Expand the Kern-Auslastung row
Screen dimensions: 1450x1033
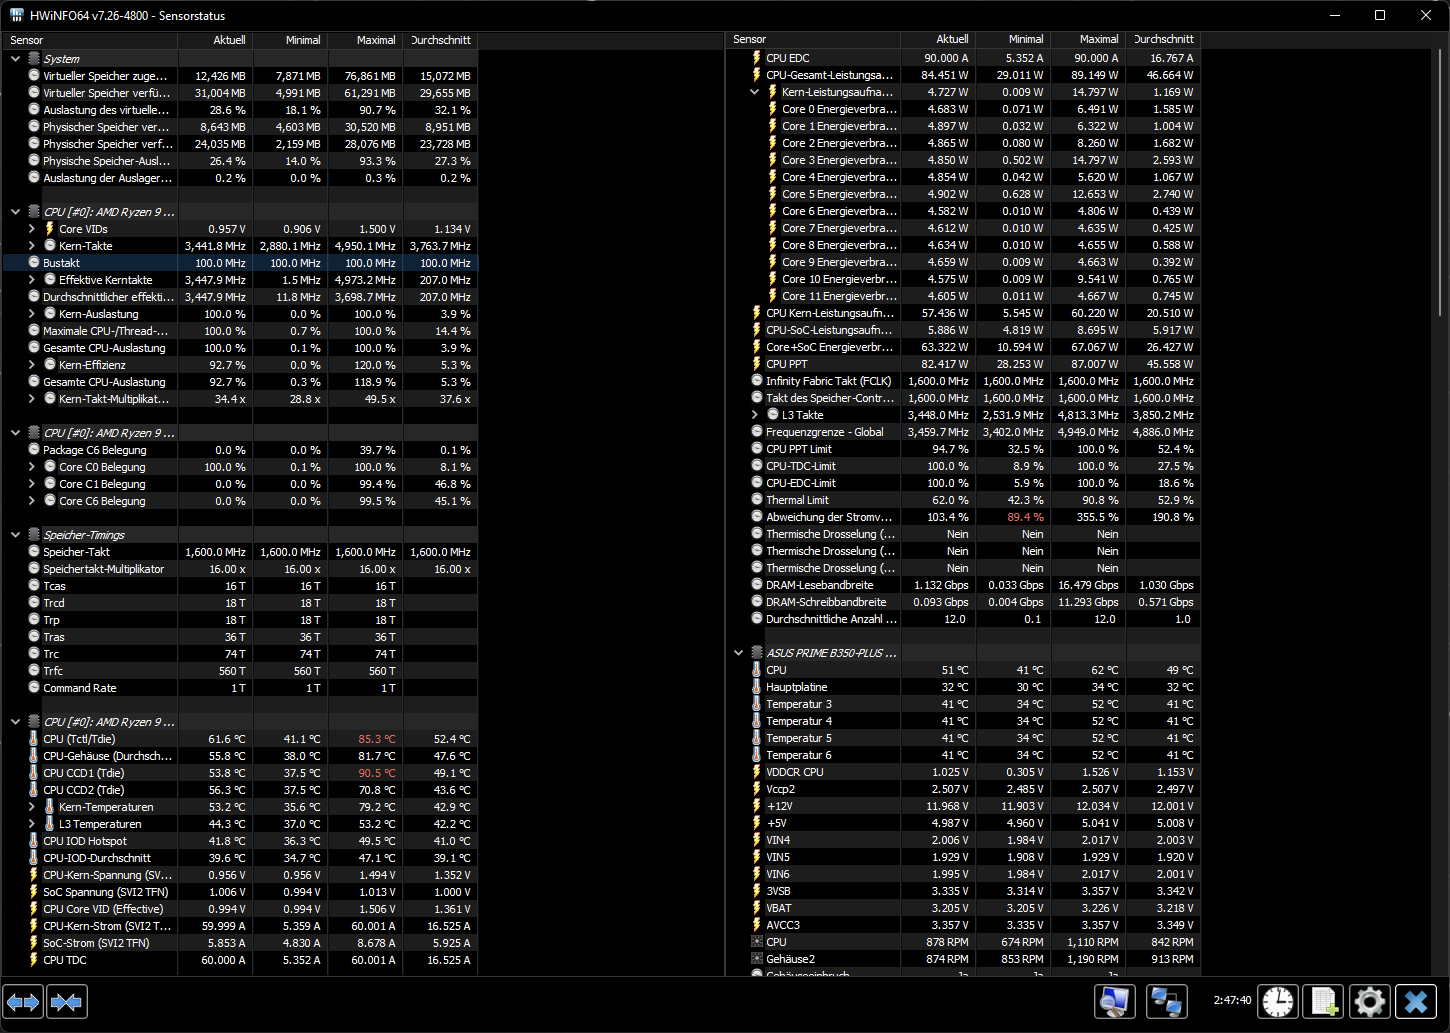[32, 314]
